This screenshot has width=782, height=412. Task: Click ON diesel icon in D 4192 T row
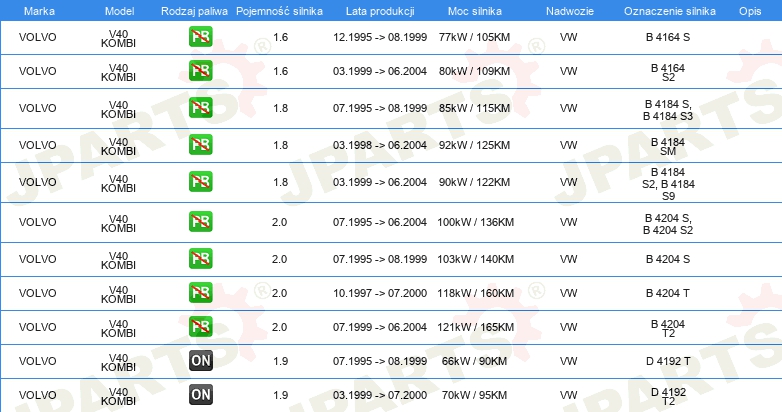coord(201,361)
